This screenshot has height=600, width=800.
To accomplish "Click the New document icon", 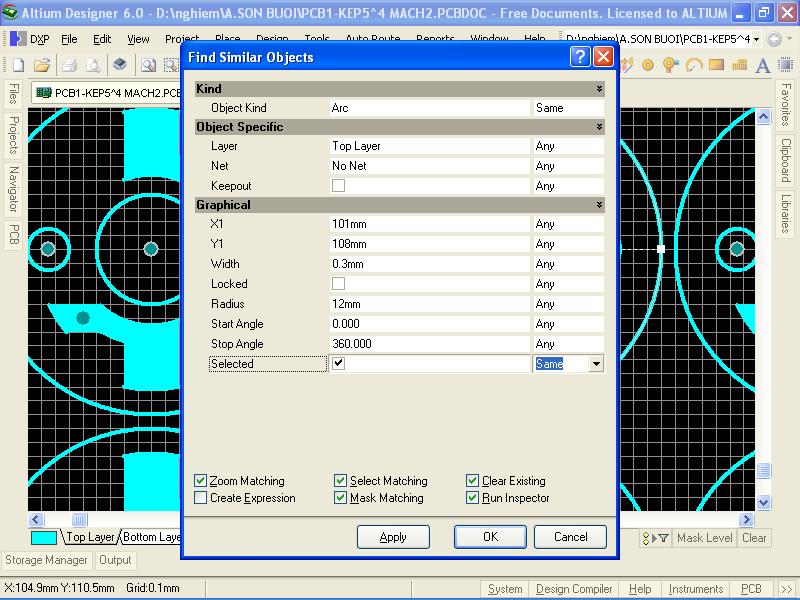I will pos(18,65).
